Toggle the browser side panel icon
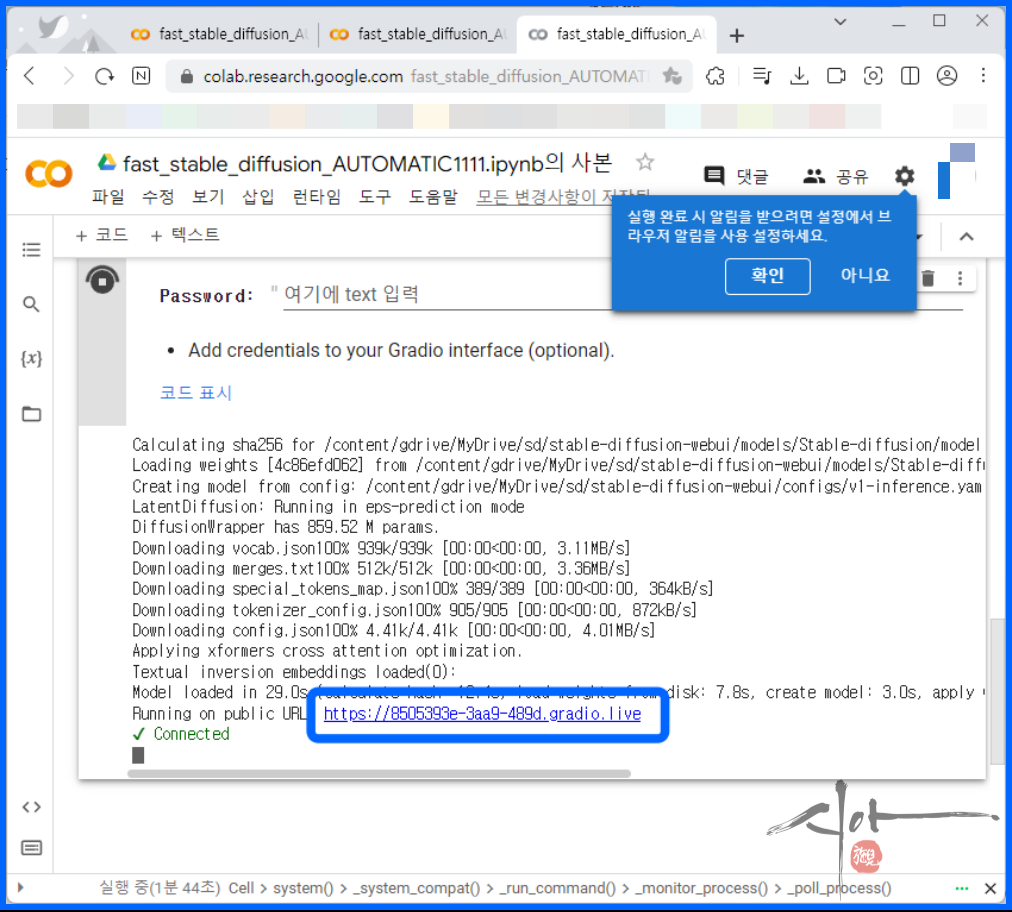The width and height of the screenshot is (1012, 912). pos(910,76)
